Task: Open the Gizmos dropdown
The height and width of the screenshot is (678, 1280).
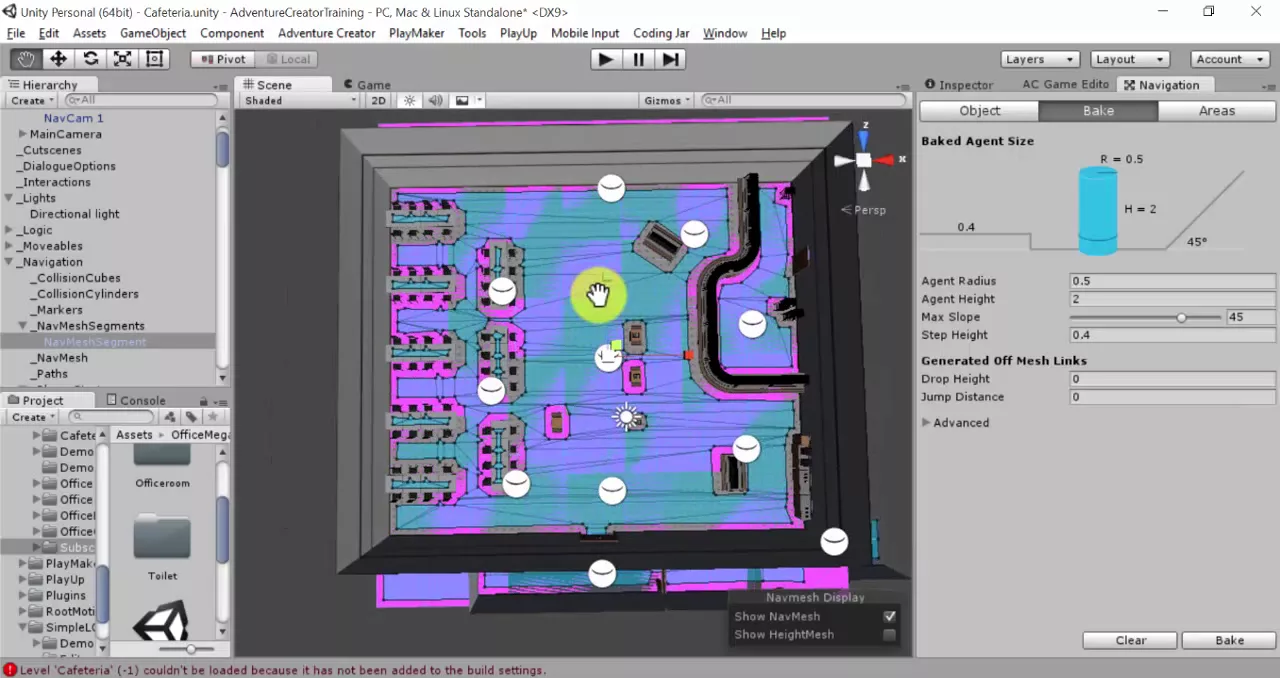Action: [x=668, y=100]
